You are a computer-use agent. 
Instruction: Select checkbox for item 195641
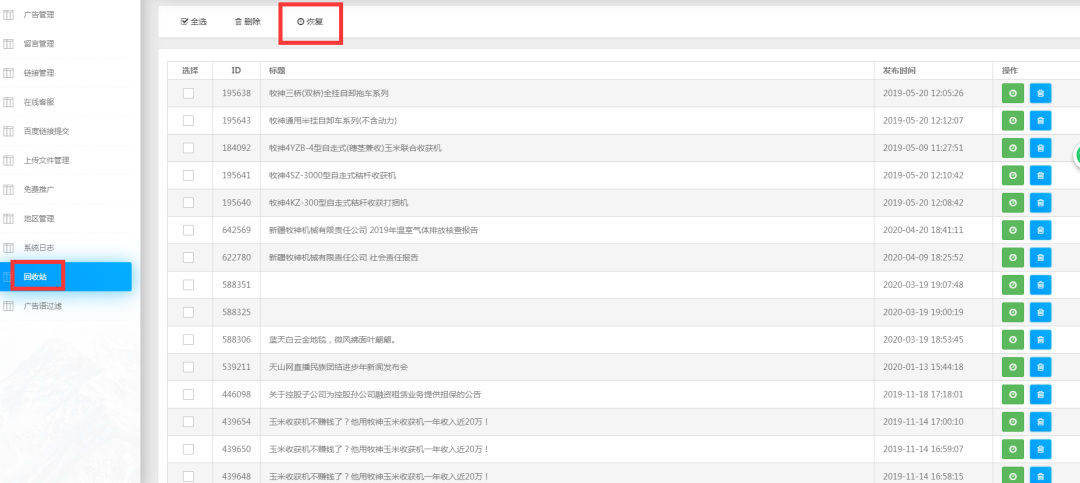tap(188, 175)
